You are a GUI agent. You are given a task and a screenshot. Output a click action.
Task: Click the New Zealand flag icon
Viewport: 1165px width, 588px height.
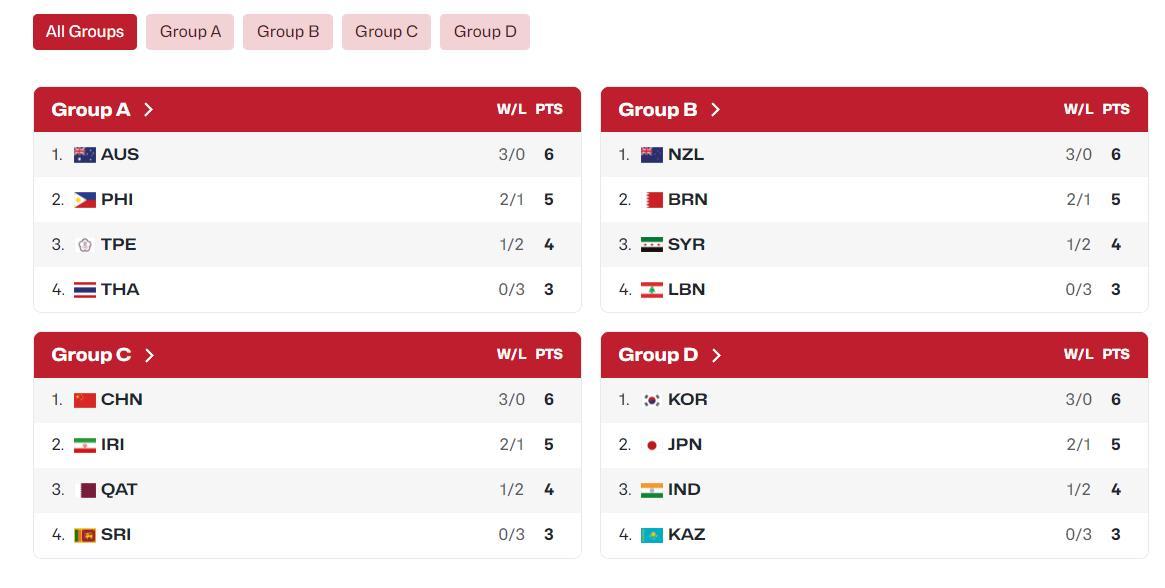coord(652,155)
